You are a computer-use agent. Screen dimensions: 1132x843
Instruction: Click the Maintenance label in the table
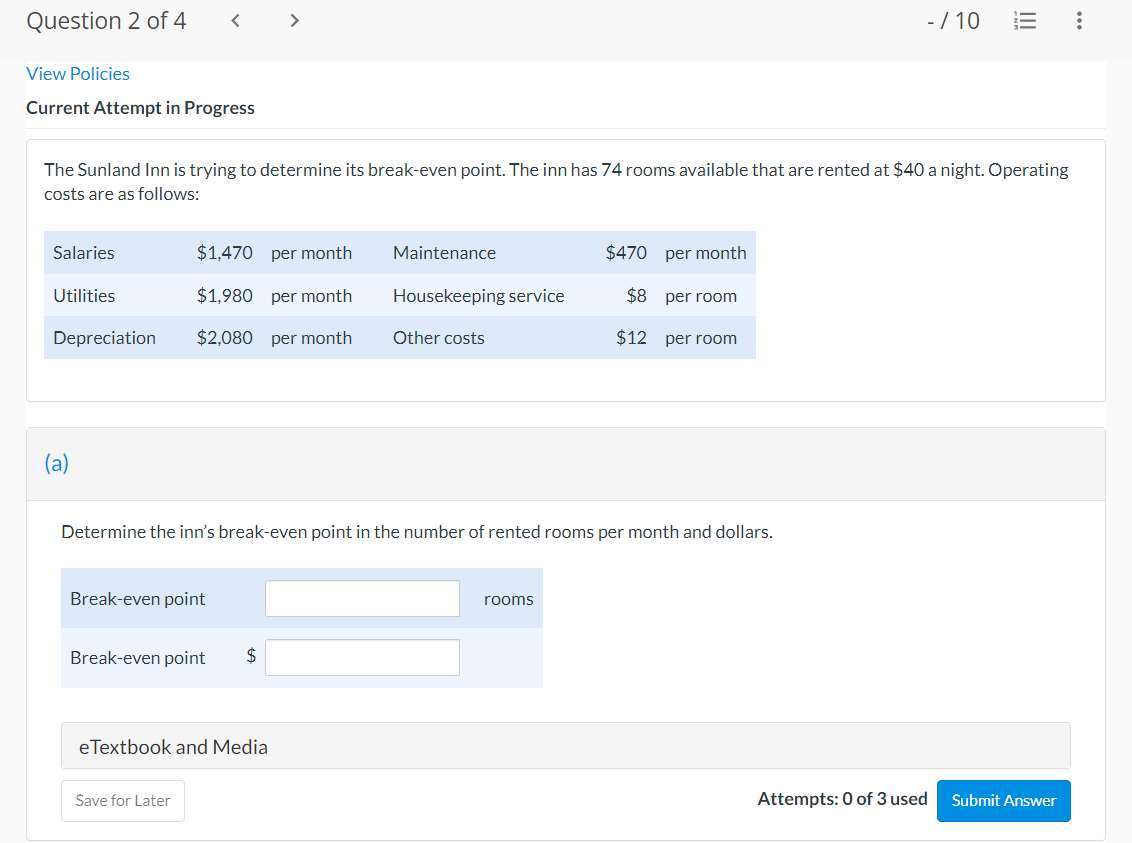click(444, 253)
